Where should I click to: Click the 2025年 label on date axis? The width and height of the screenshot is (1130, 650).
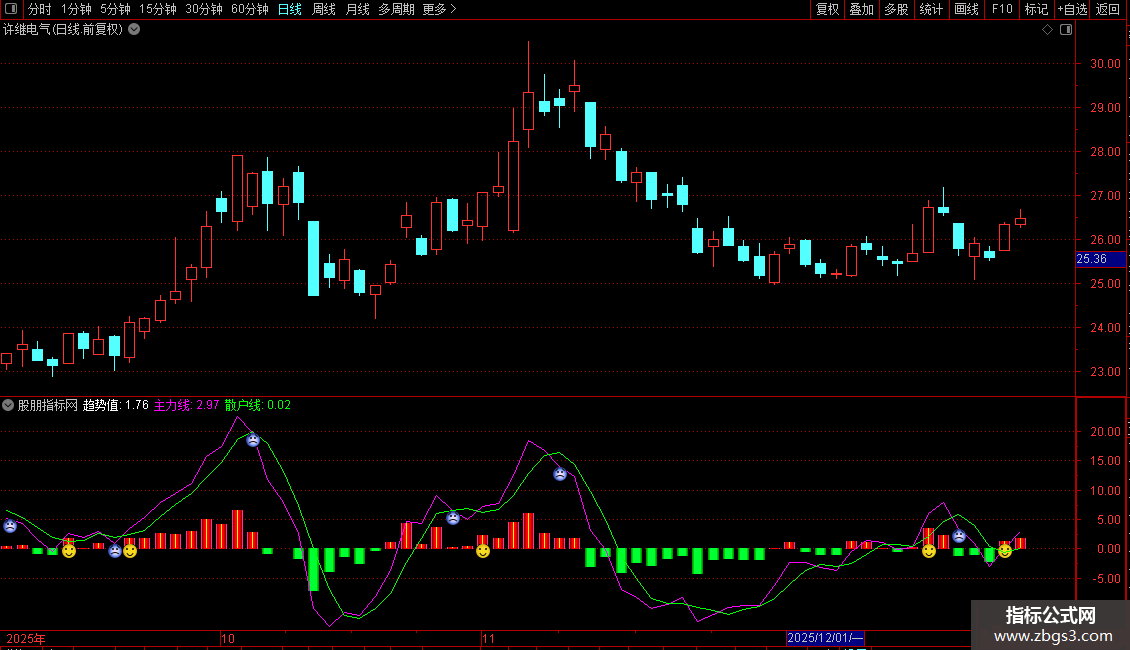tap(26, 638)
